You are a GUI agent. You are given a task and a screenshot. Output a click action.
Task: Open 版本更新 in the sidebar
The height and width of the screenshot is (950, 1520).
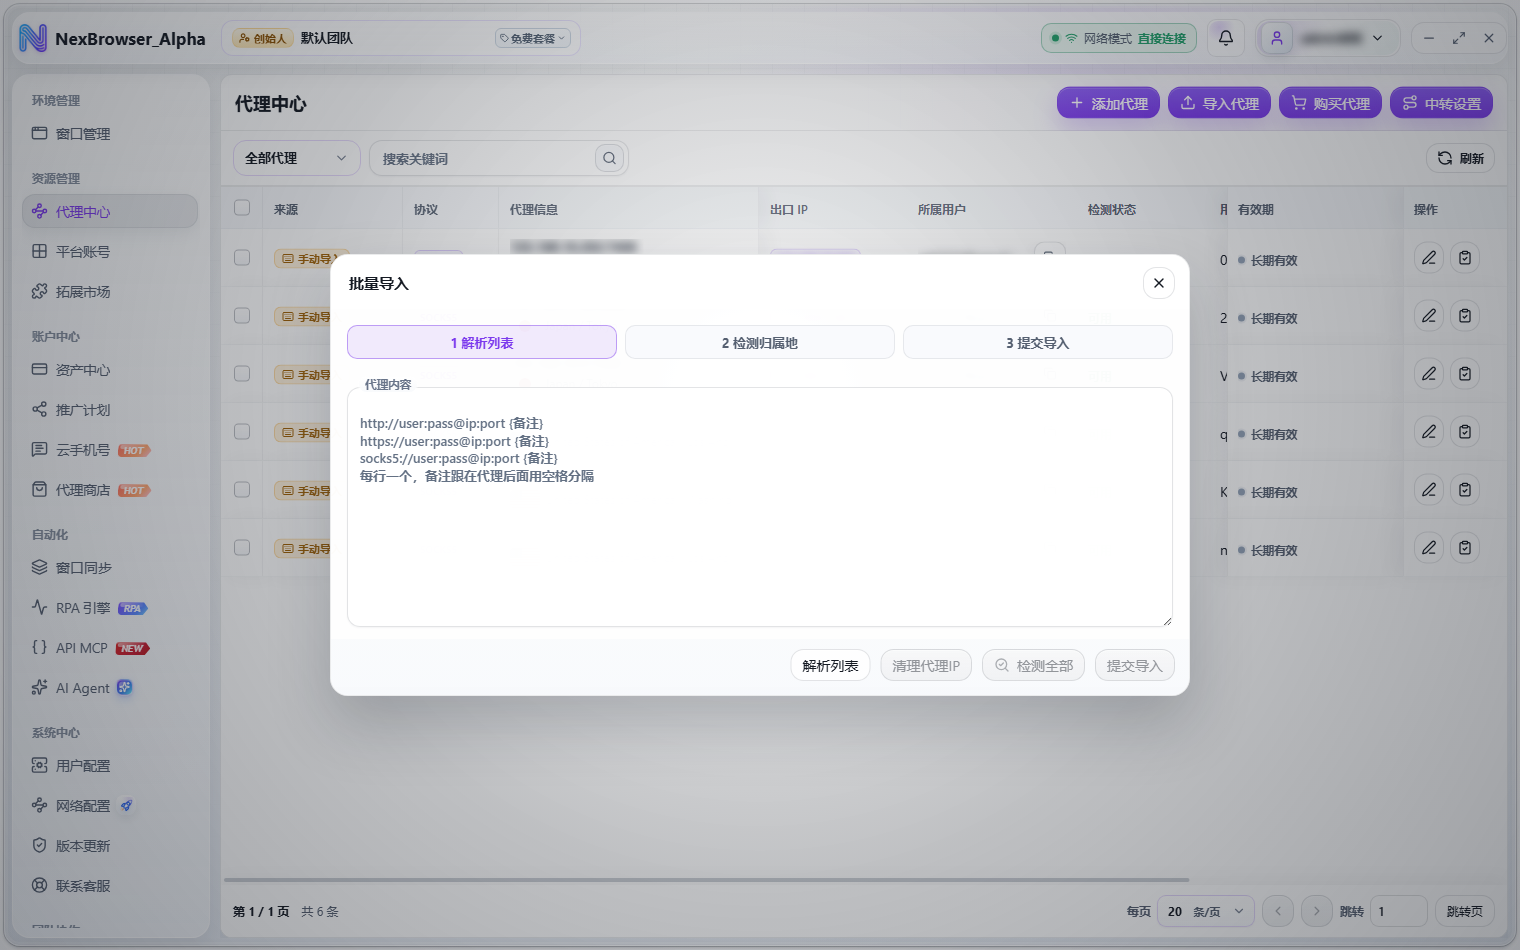tap(110, 846)
